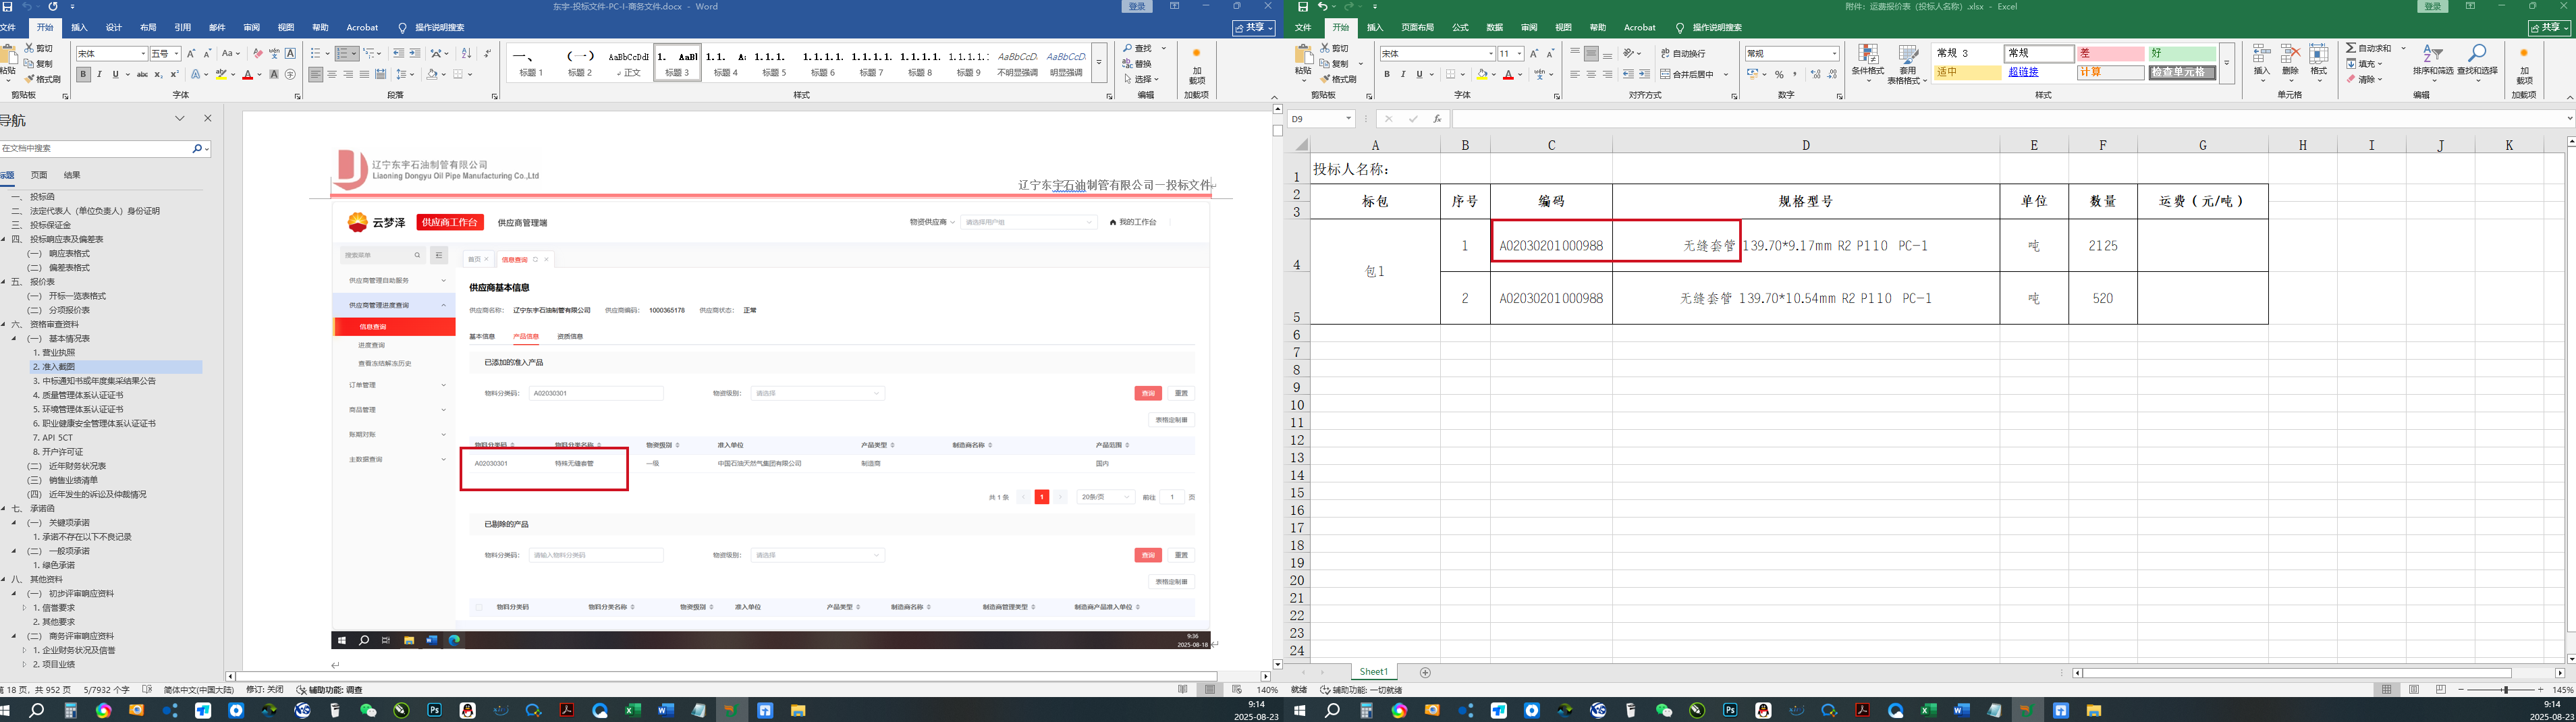Image resolution: width=2576 pixels, height=722 pixels.
Task: Justify paragraph text in Word
Action: click(364, 75)
